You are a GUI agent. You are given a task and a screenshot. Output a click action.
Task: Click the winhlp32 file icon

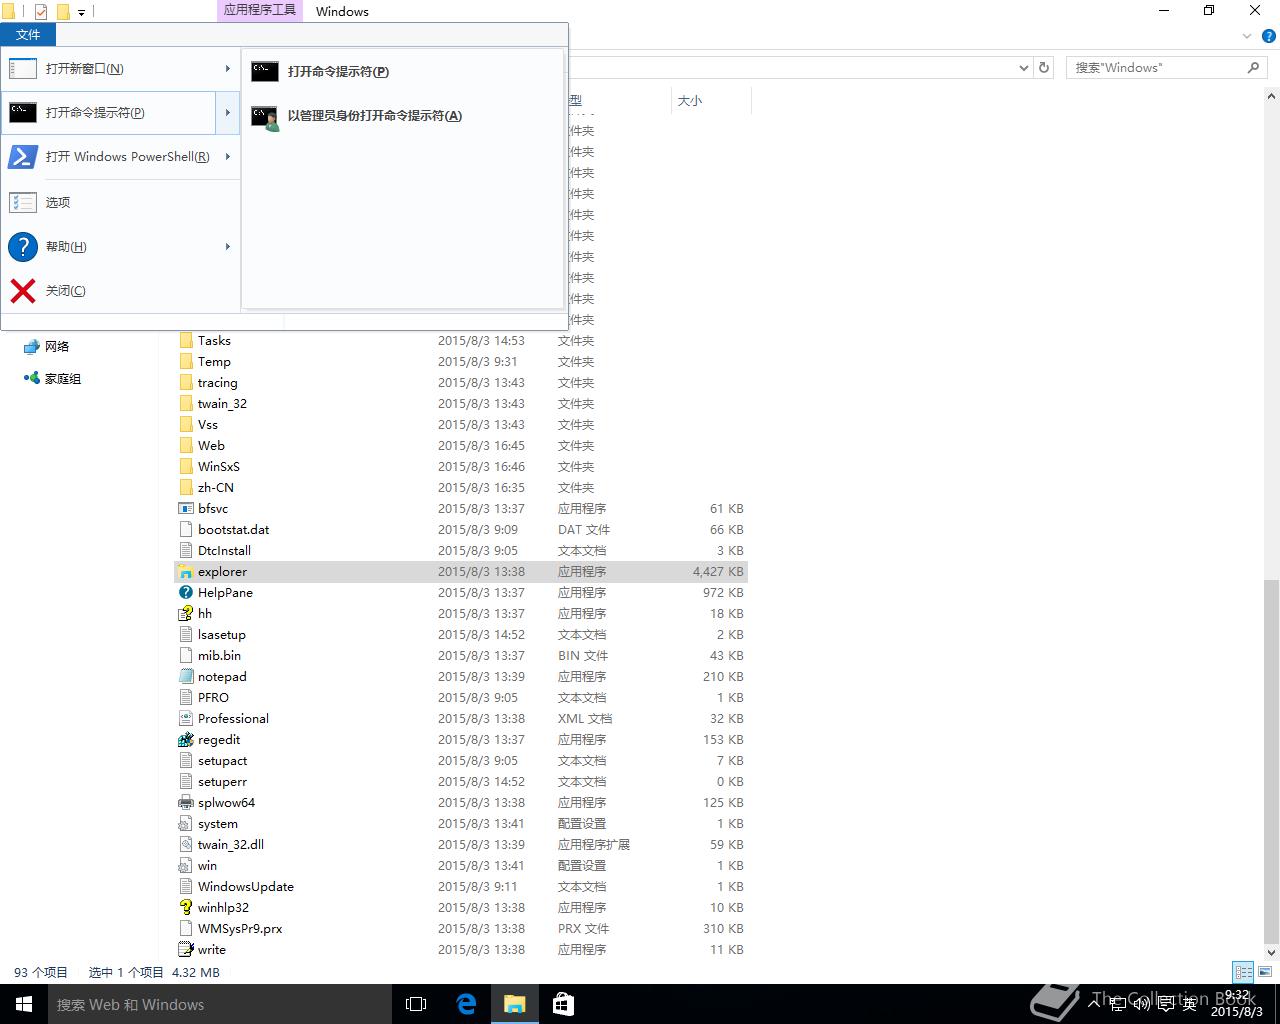[185, 908]
